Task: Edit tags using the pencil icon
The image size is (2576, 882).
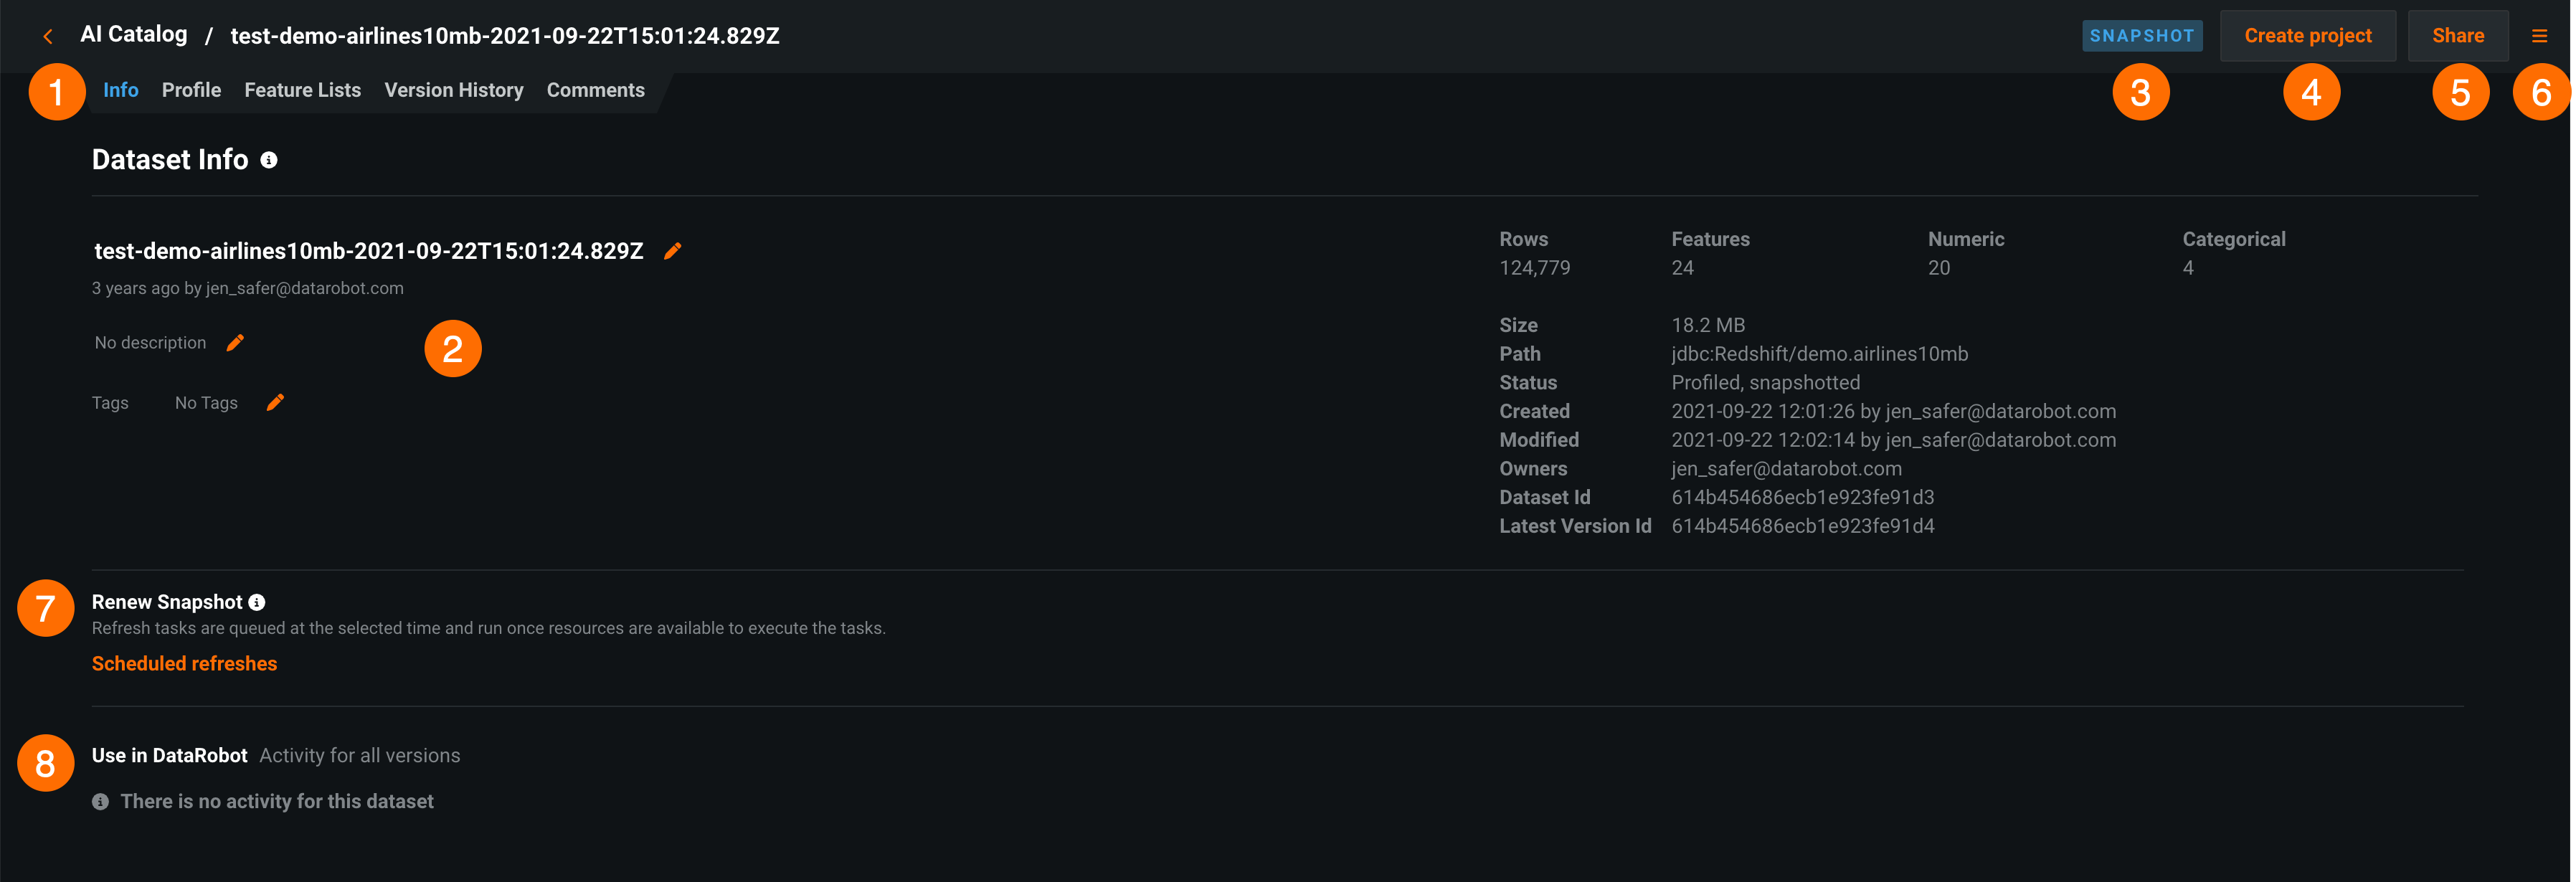Action: (x=276, y=402)
